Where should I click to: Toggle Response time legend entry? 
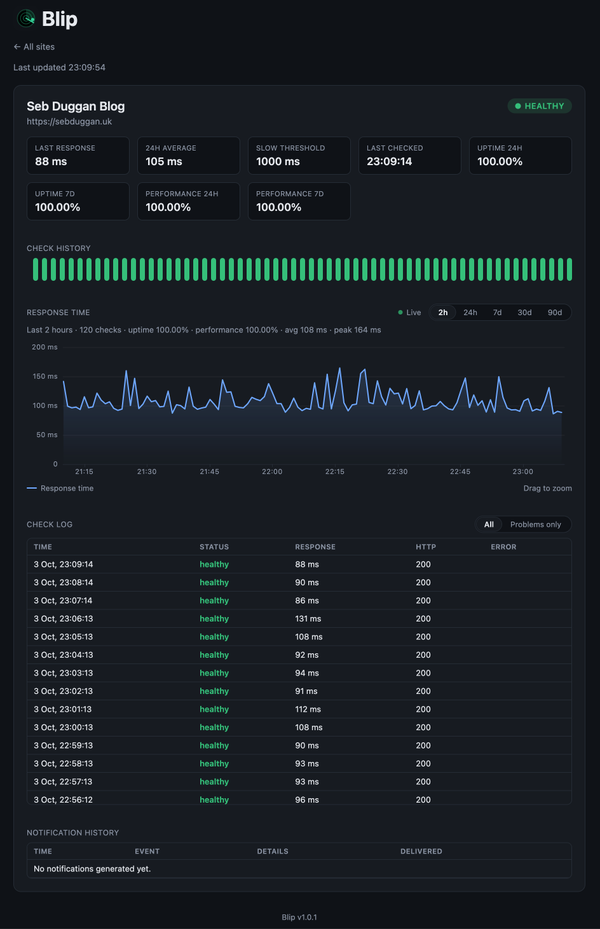[60, 488]
